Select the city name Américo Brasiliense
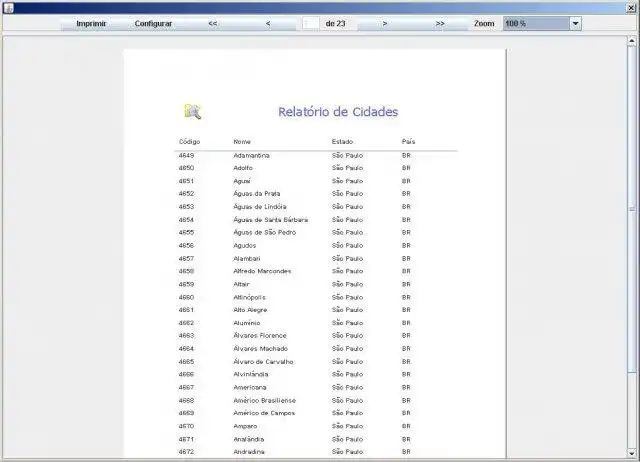 coord(264,400)
